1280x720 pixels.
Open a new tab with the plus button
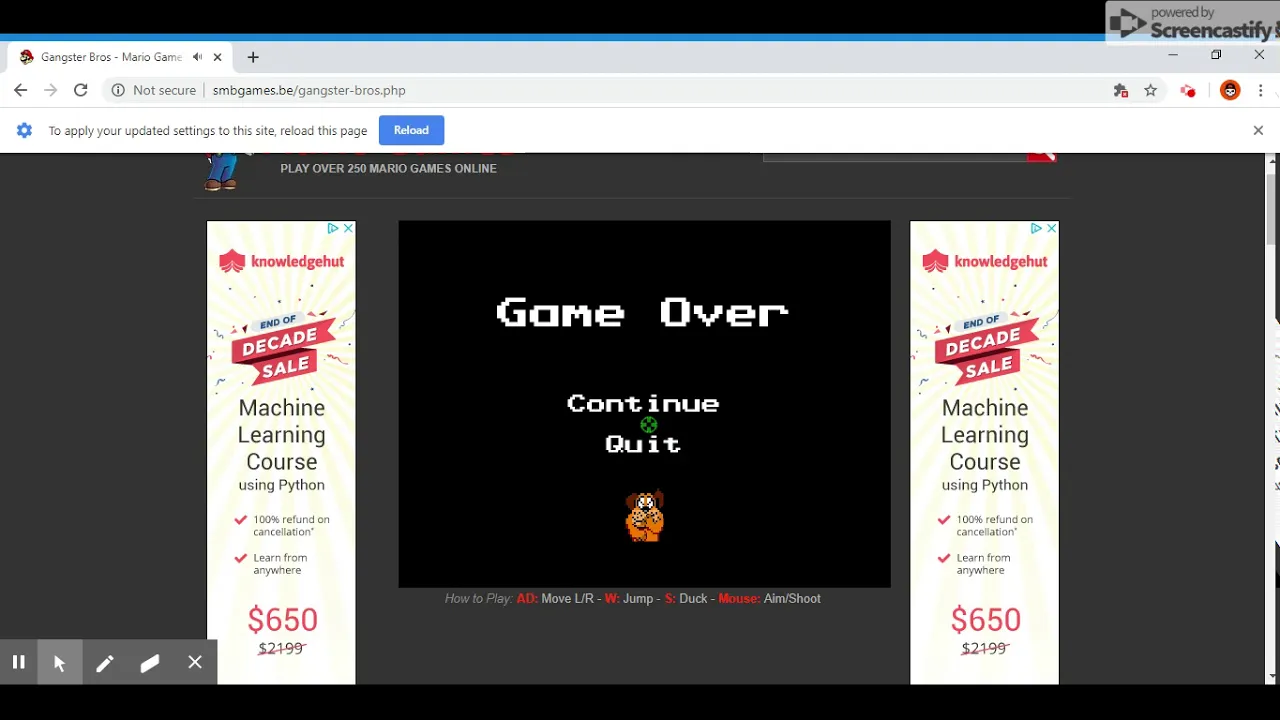(x=253, y=57)
